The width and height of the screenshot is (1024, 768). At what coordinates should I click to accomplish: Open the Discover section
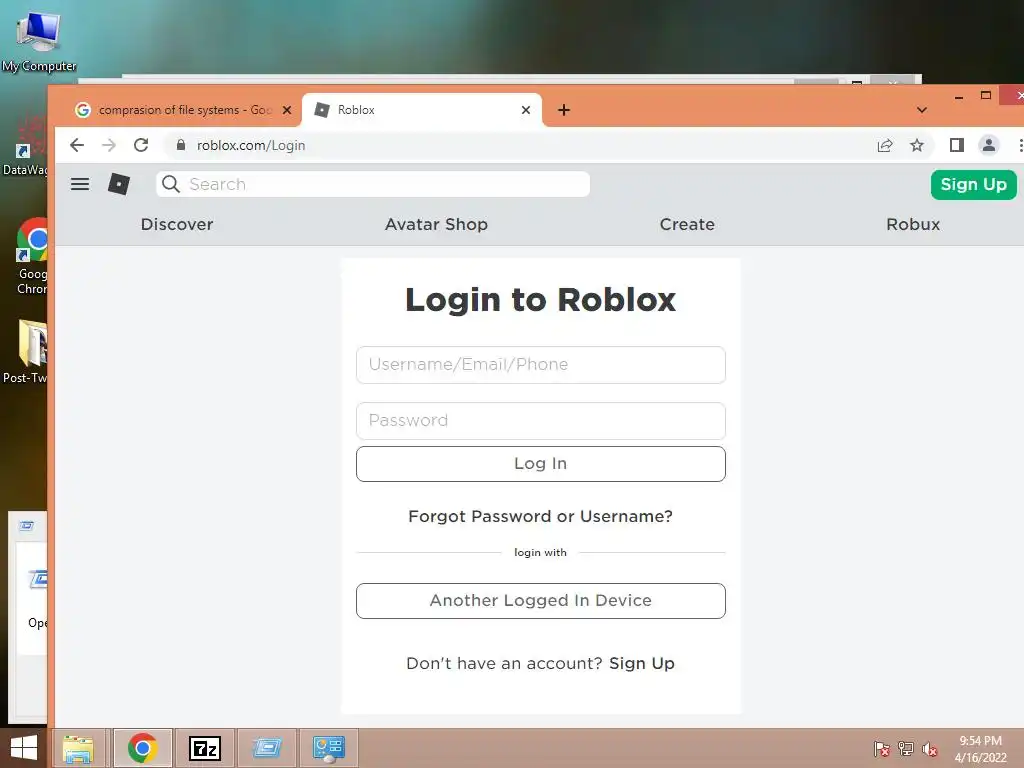(x=177, y=224)
